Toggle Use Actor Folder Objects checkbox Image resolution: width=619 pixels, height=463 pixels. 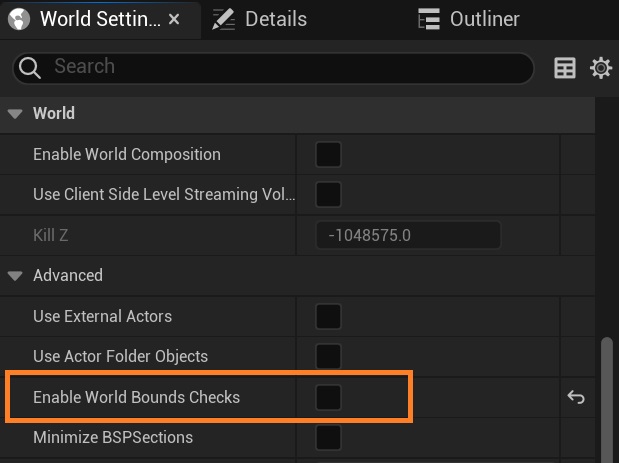(328, 356)
